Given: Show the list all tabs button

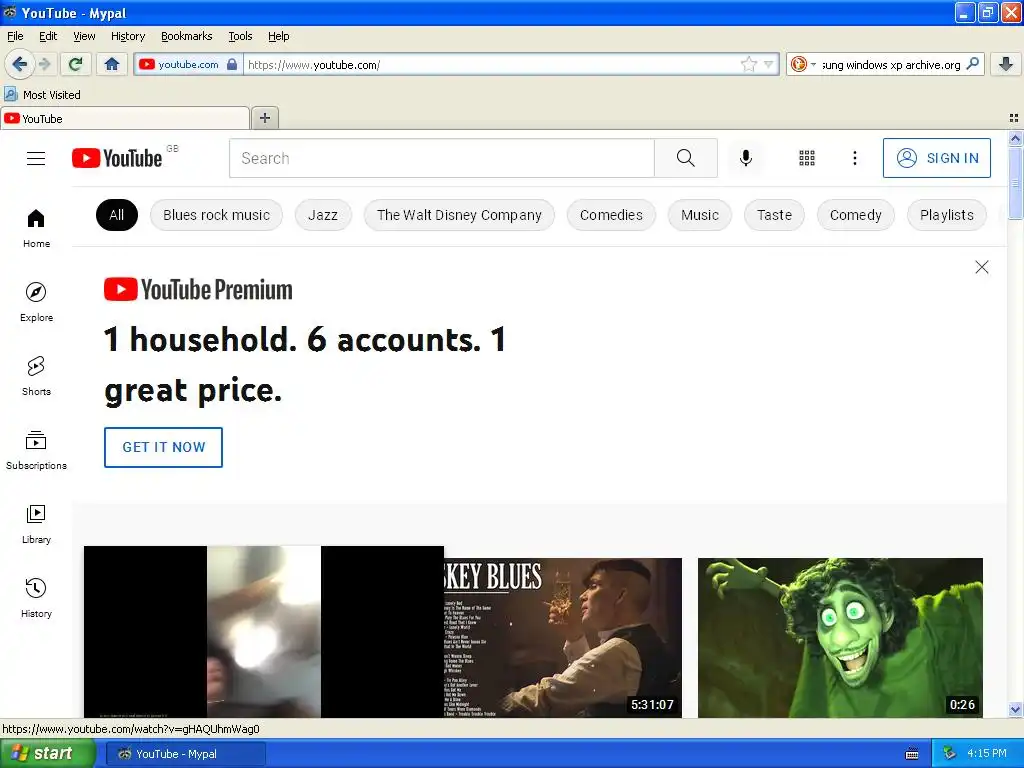Looking at the screenshot, I should click(x=1014, y=118).
